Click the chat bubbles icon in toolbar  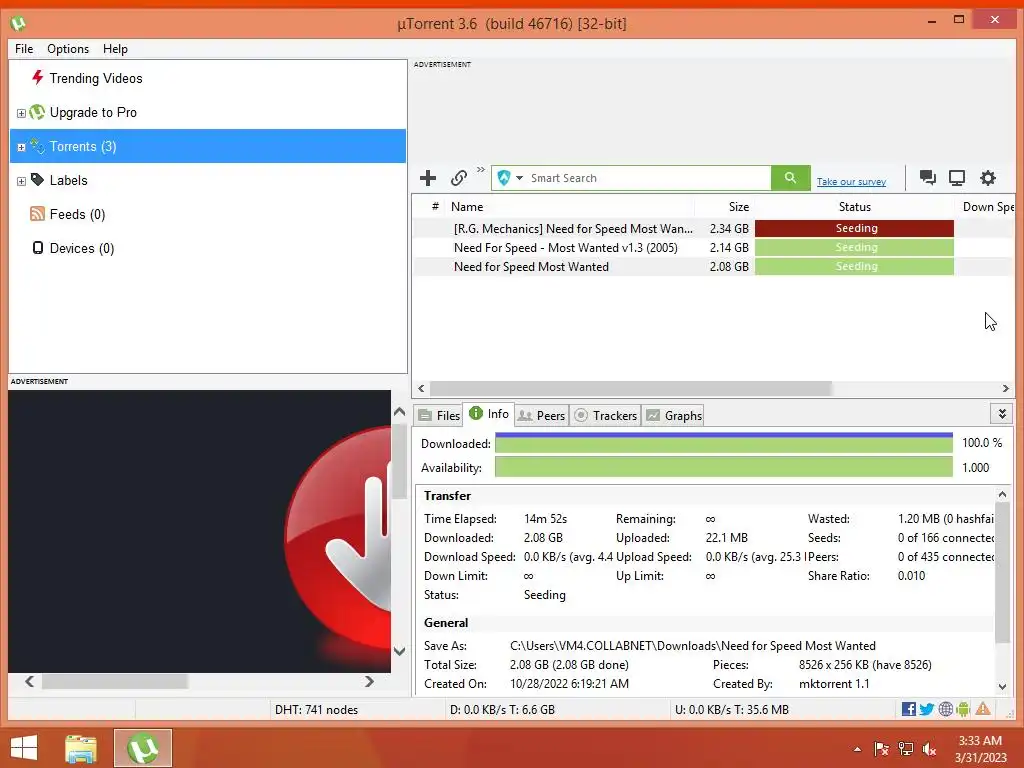927,178
